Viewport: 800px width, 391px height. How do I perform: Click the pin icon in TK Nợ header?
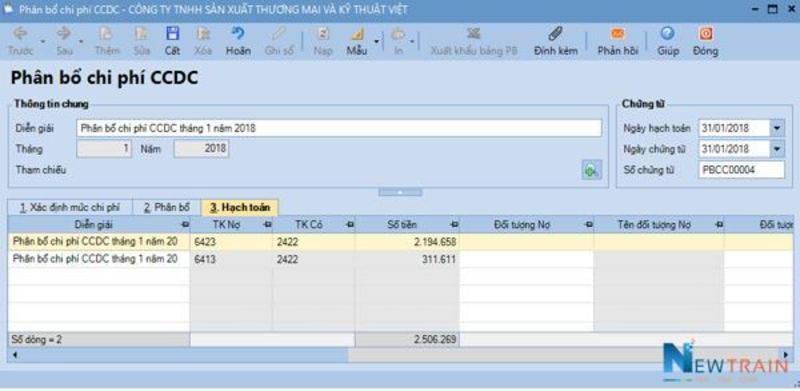tap(267, 225)
